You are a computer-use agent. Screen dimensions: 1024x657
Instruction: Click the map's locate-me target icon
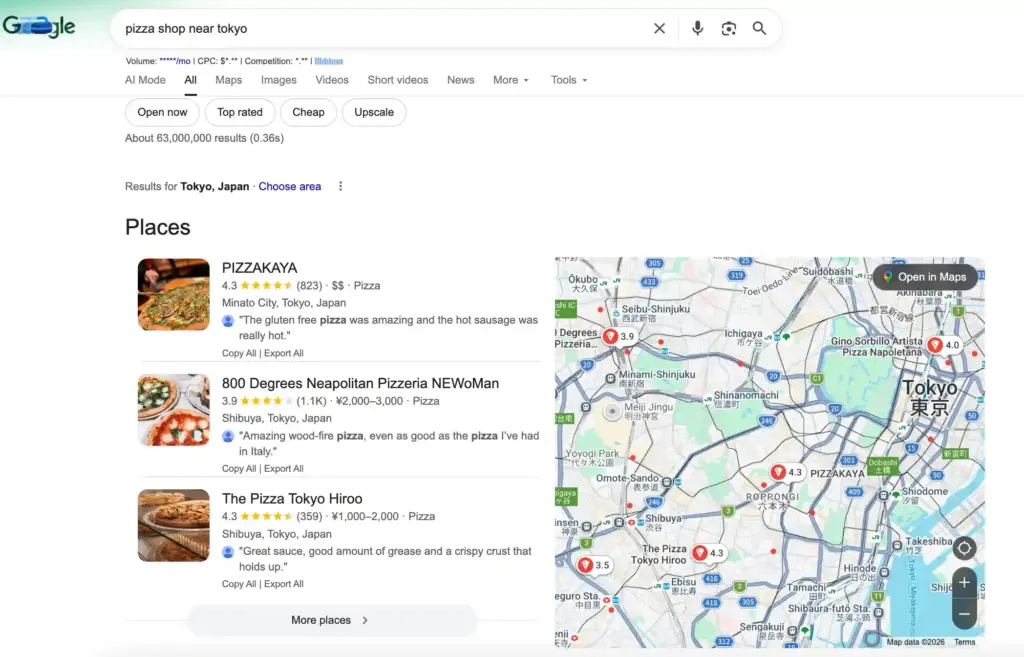coord(964,548)
